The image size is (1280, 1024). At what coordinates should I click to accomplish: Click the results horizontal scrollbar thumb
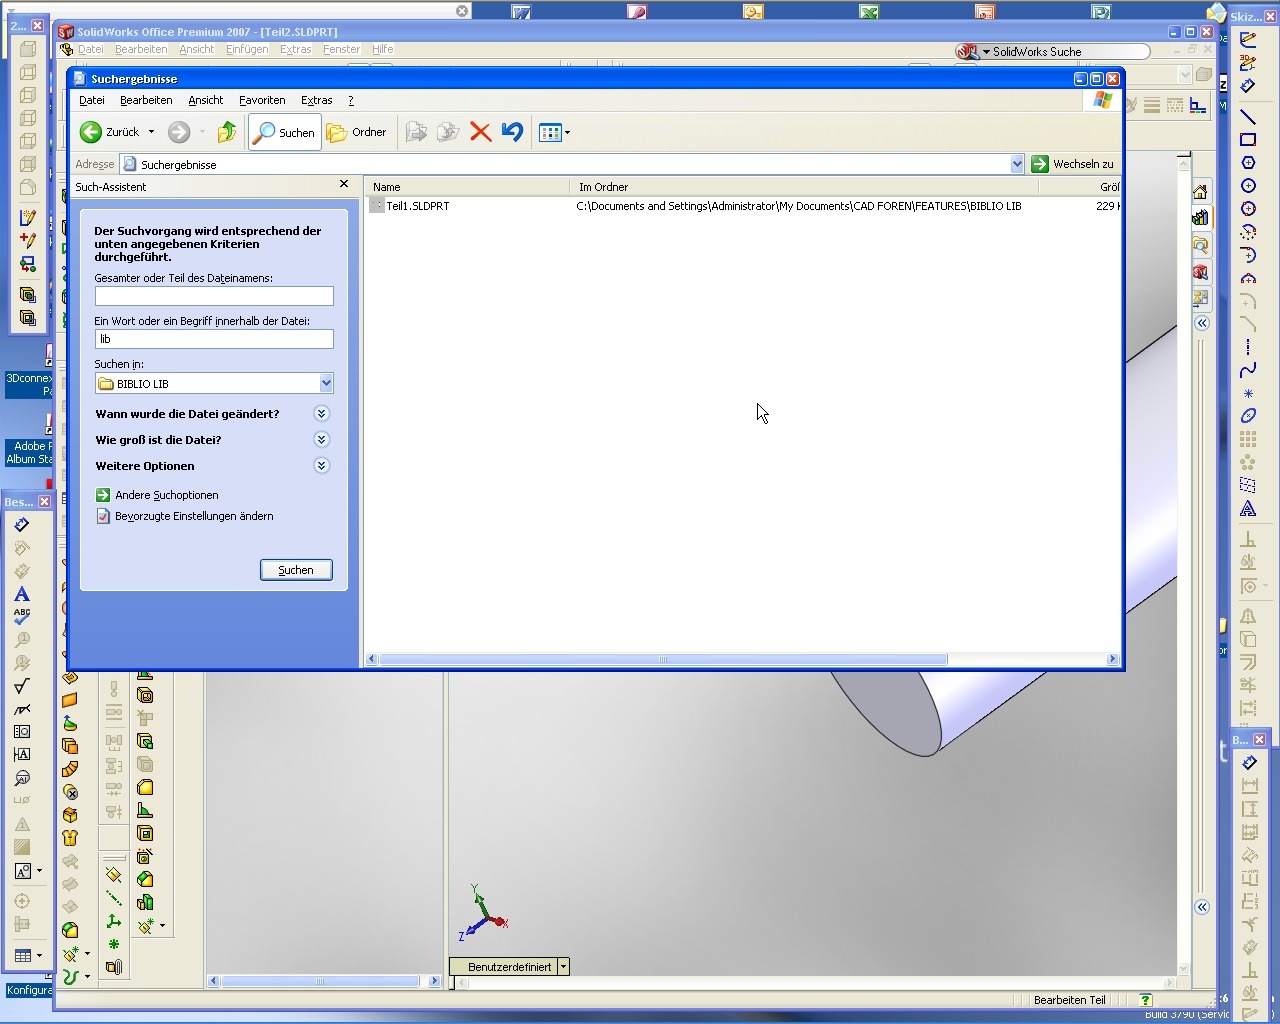point(663,659)
